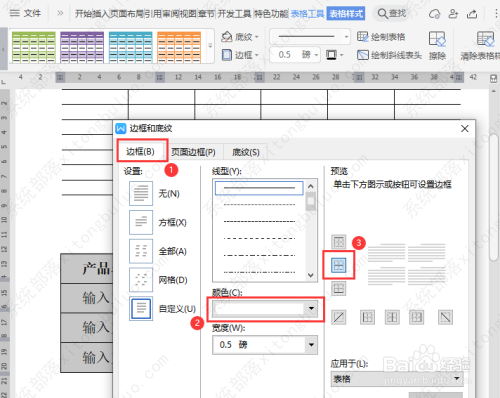Apply the purple table style thumbnail
Viewport: 500px width, 398px height.
[82, 47]
